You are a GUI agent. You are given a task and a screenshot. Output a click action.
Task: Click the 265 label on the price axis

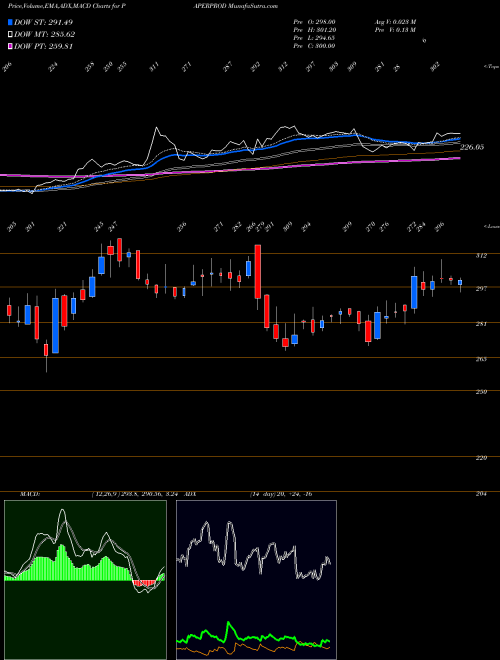click(x=481, y=359)
